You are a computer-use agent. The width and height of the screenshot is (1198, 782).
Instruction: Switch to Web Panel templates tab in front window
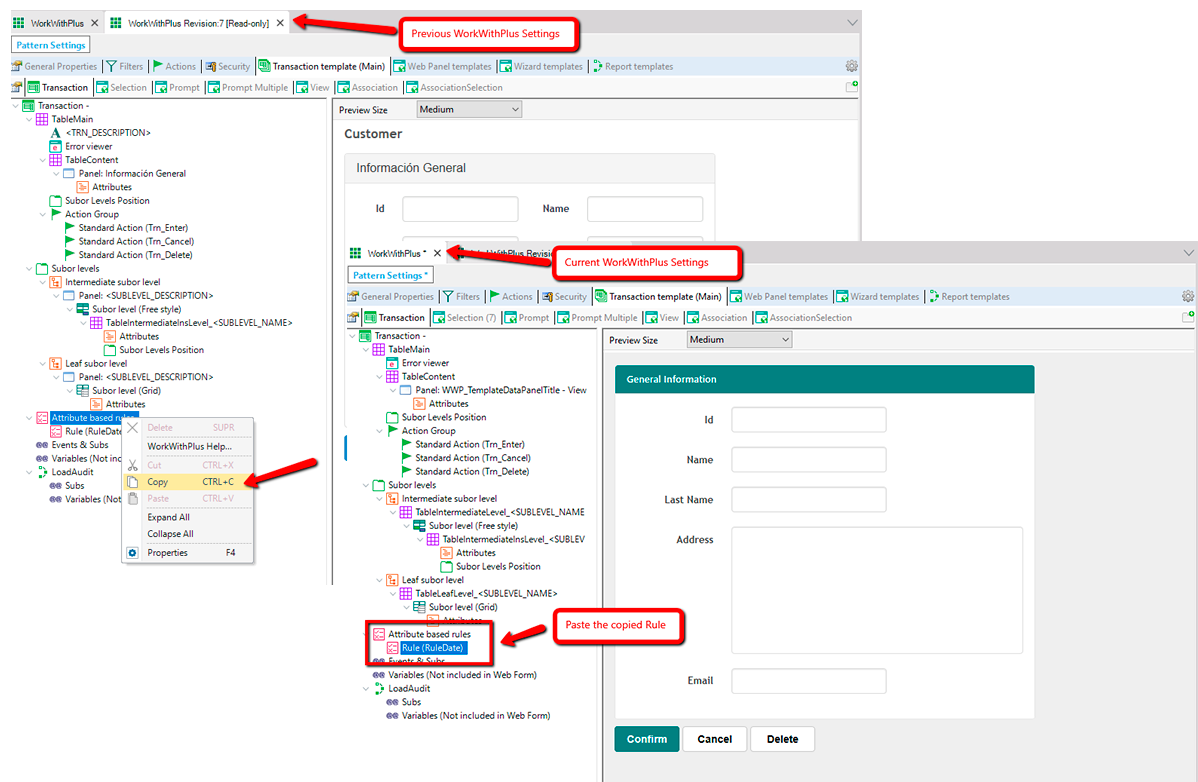pos(785,297)
